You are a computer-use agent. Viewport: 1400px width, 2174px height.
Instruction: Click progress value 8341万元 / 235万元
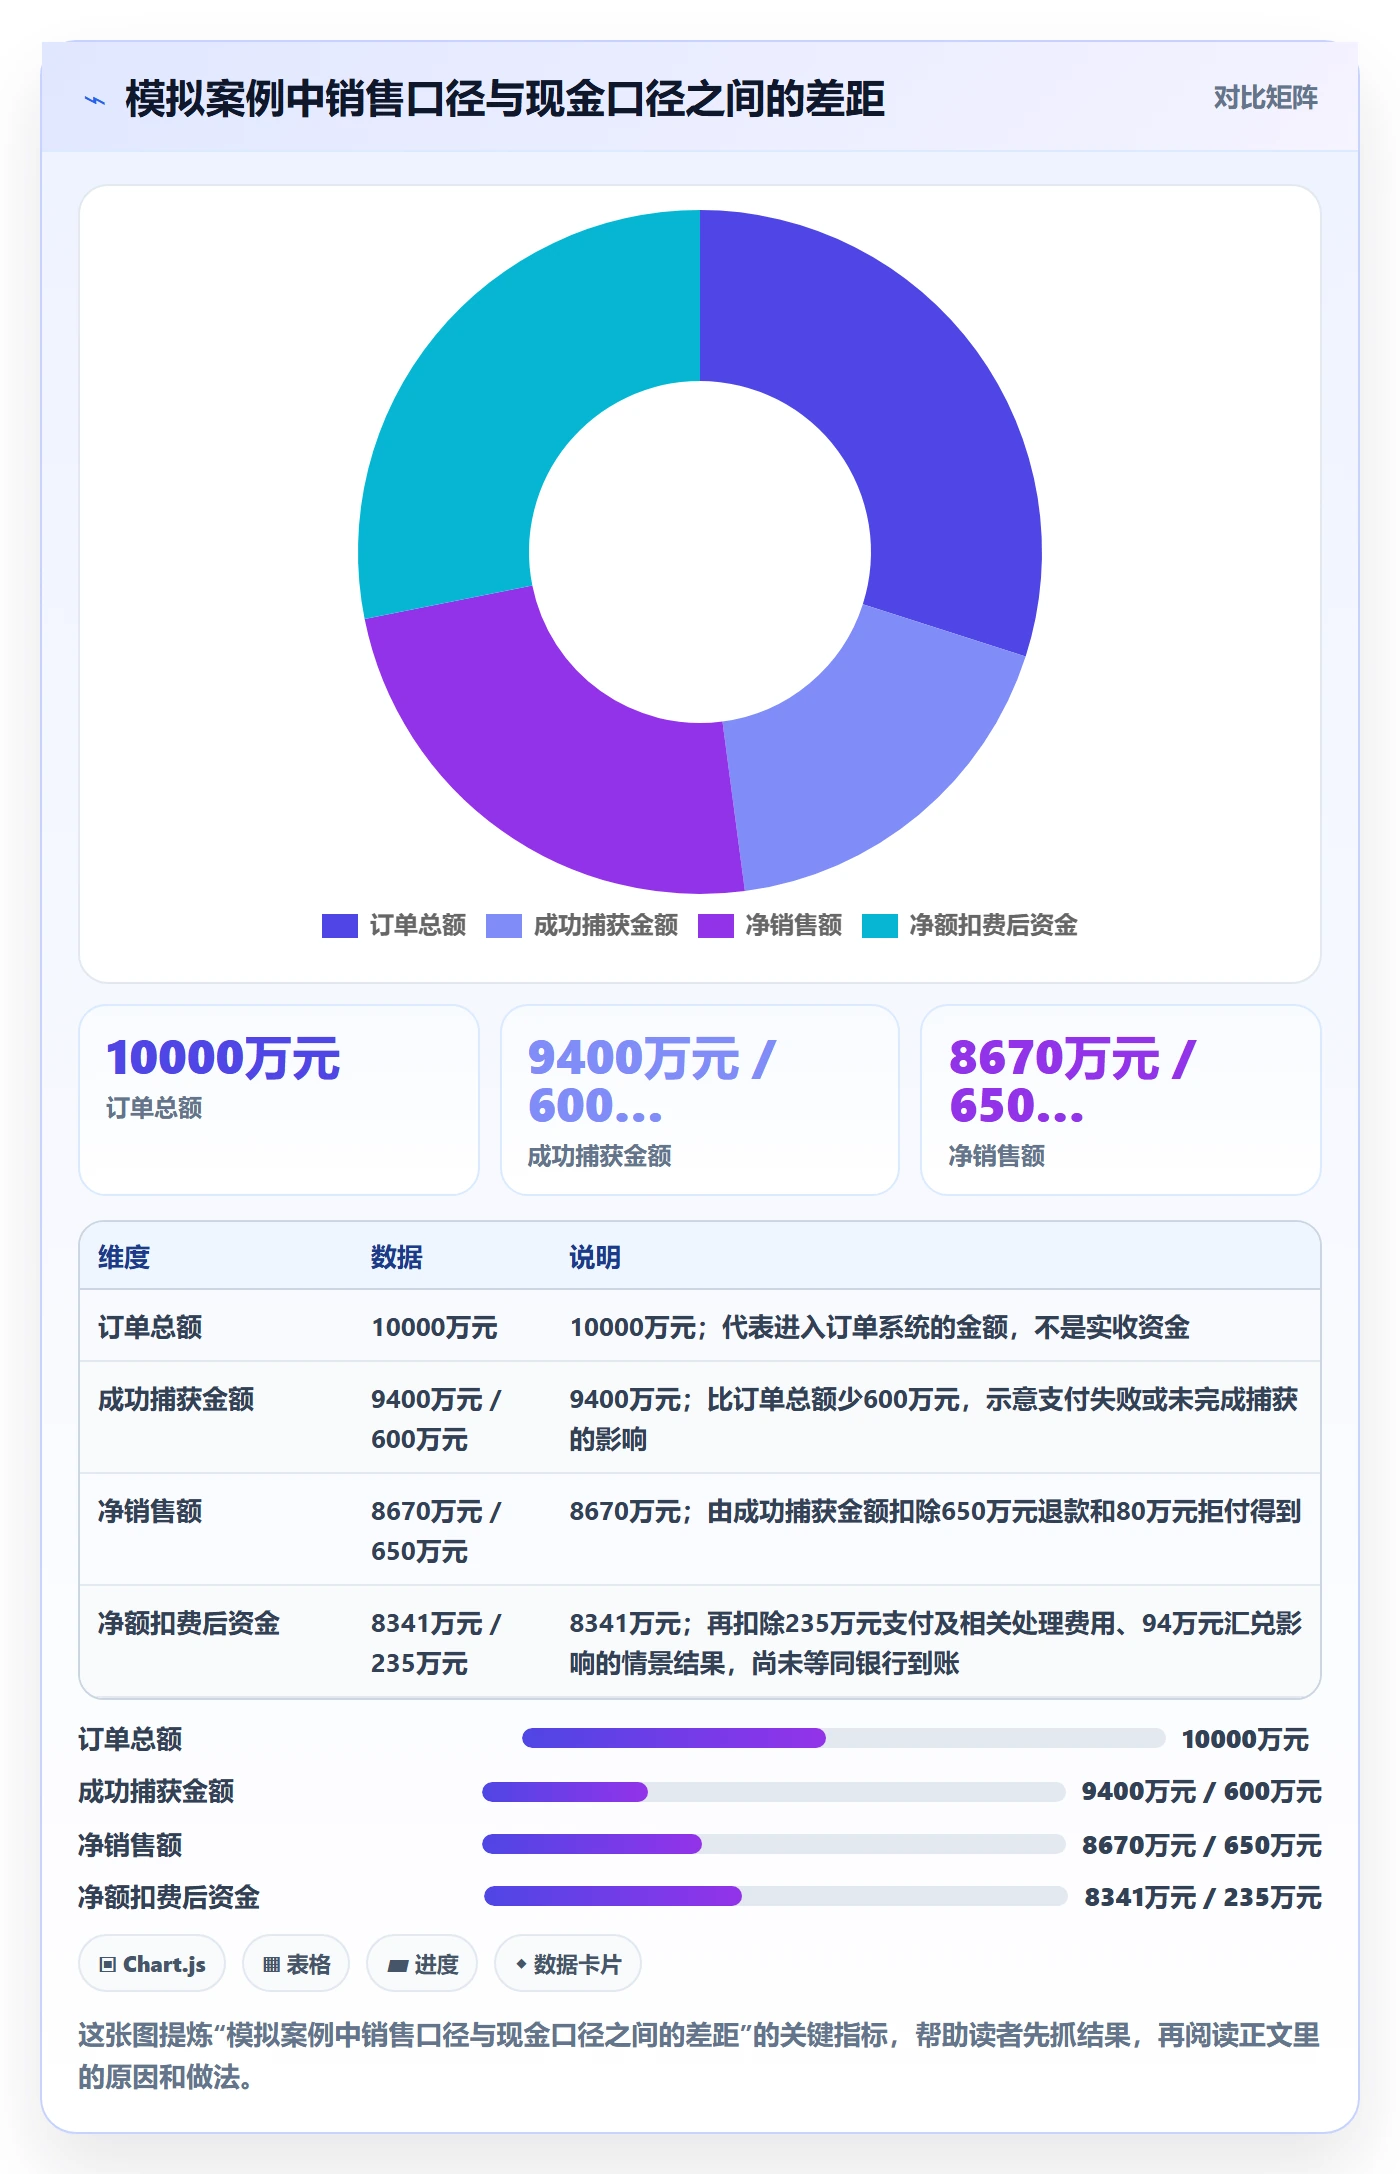pos(1203,1897)
